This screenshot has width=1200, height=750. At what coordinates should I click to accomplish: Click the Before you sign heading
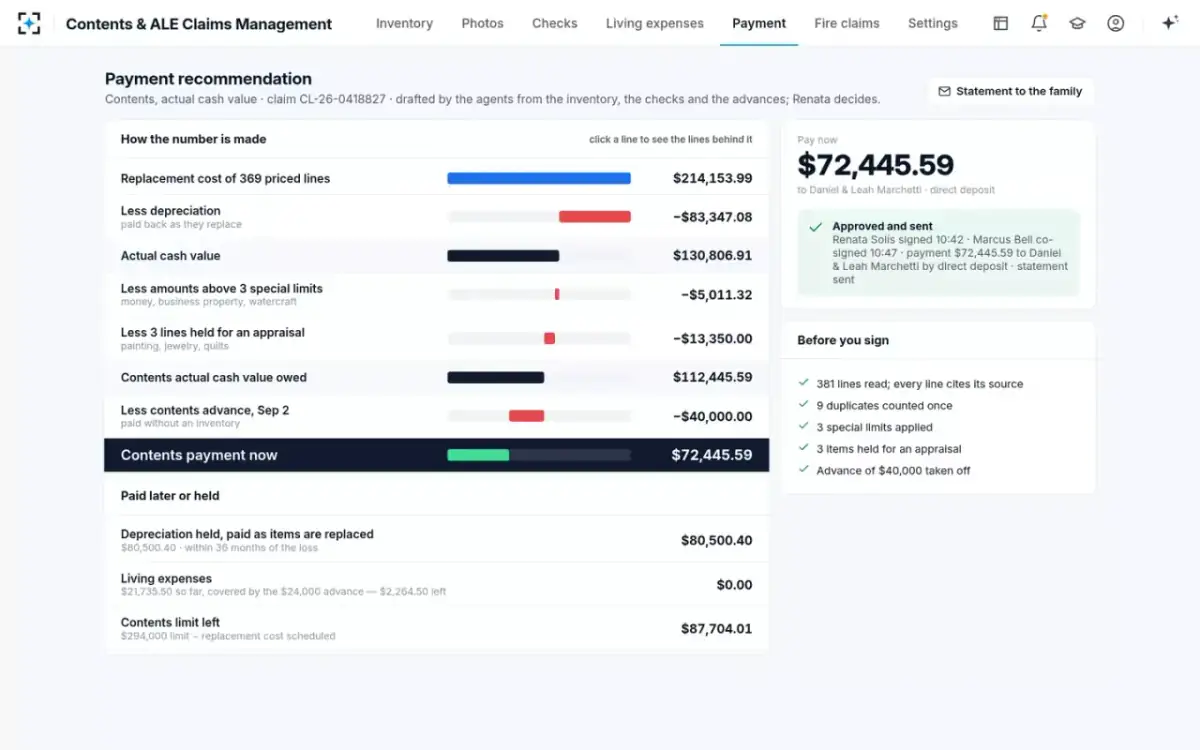point(843,340)
